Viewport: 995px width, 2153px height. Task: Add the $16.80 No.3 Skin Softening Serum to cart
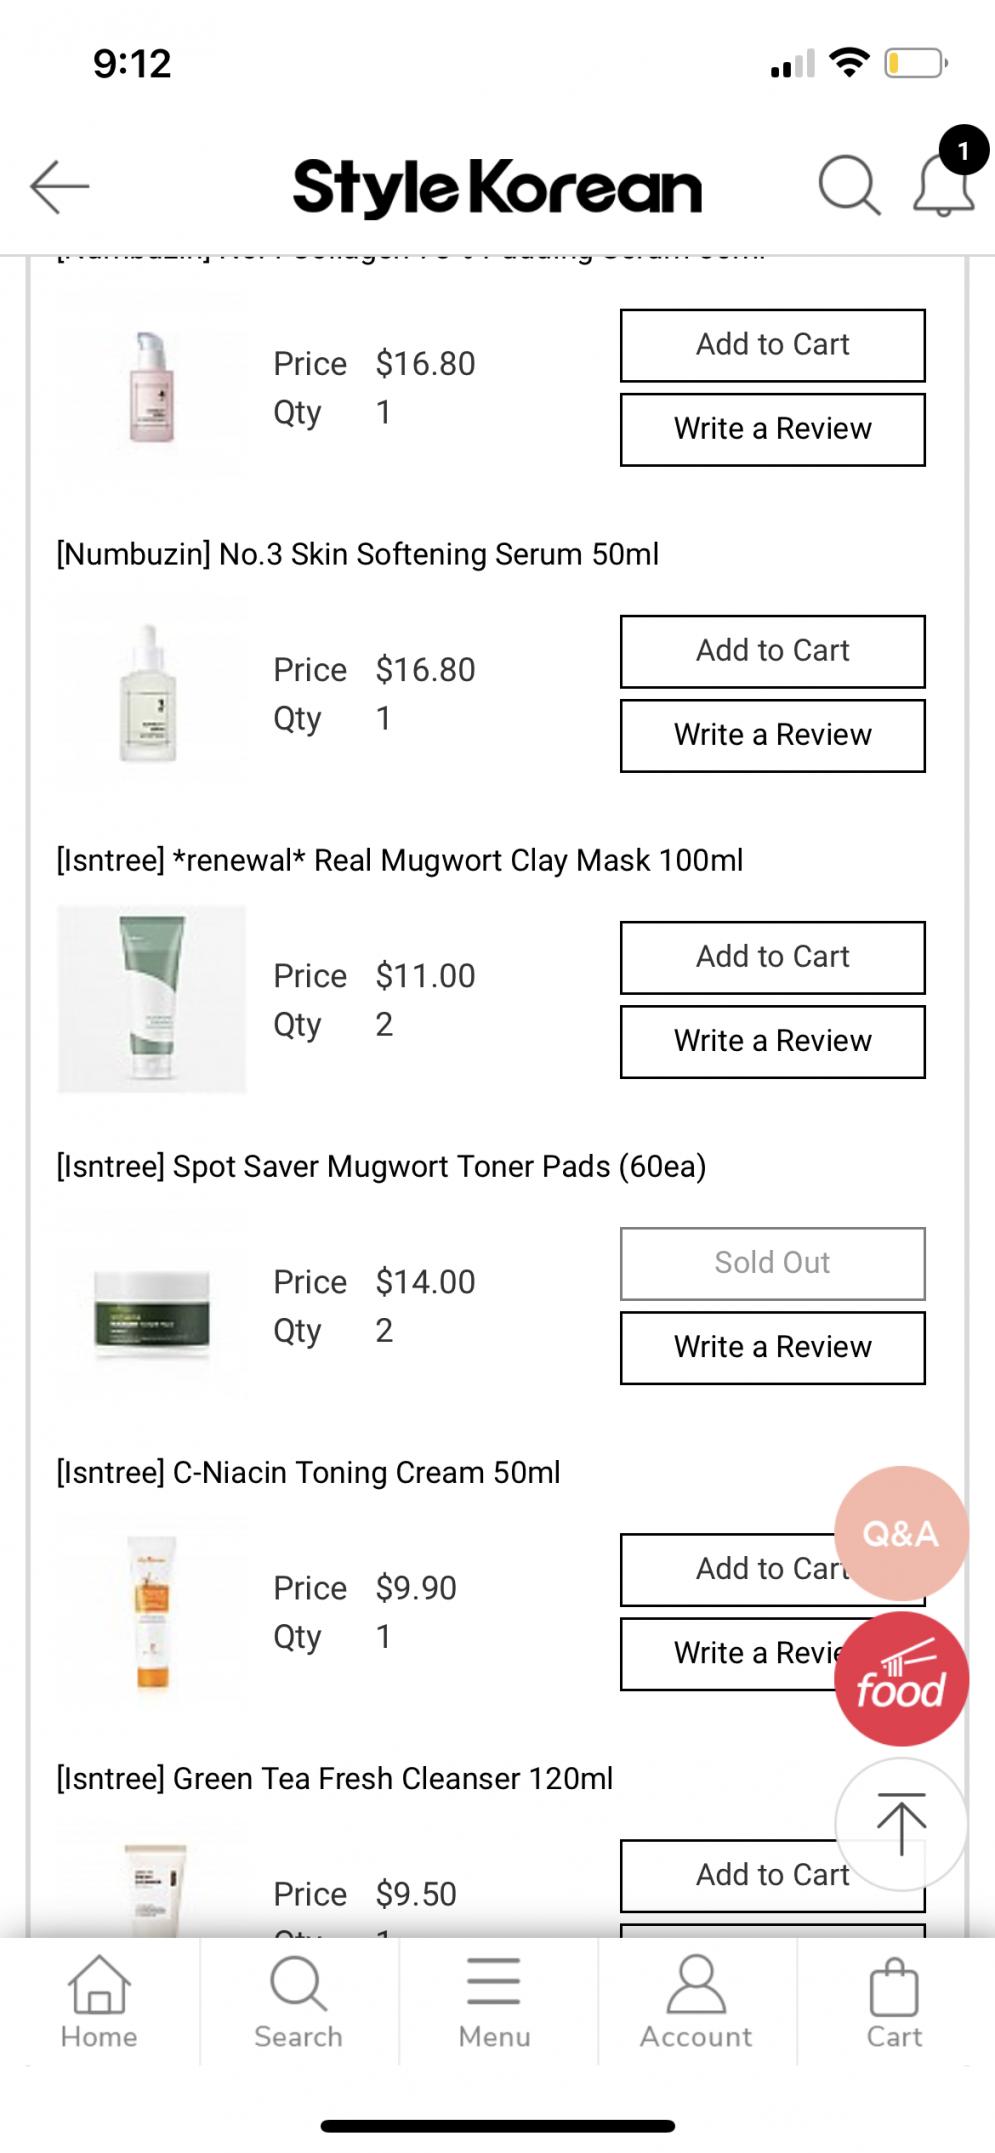[x=772, y=651]
